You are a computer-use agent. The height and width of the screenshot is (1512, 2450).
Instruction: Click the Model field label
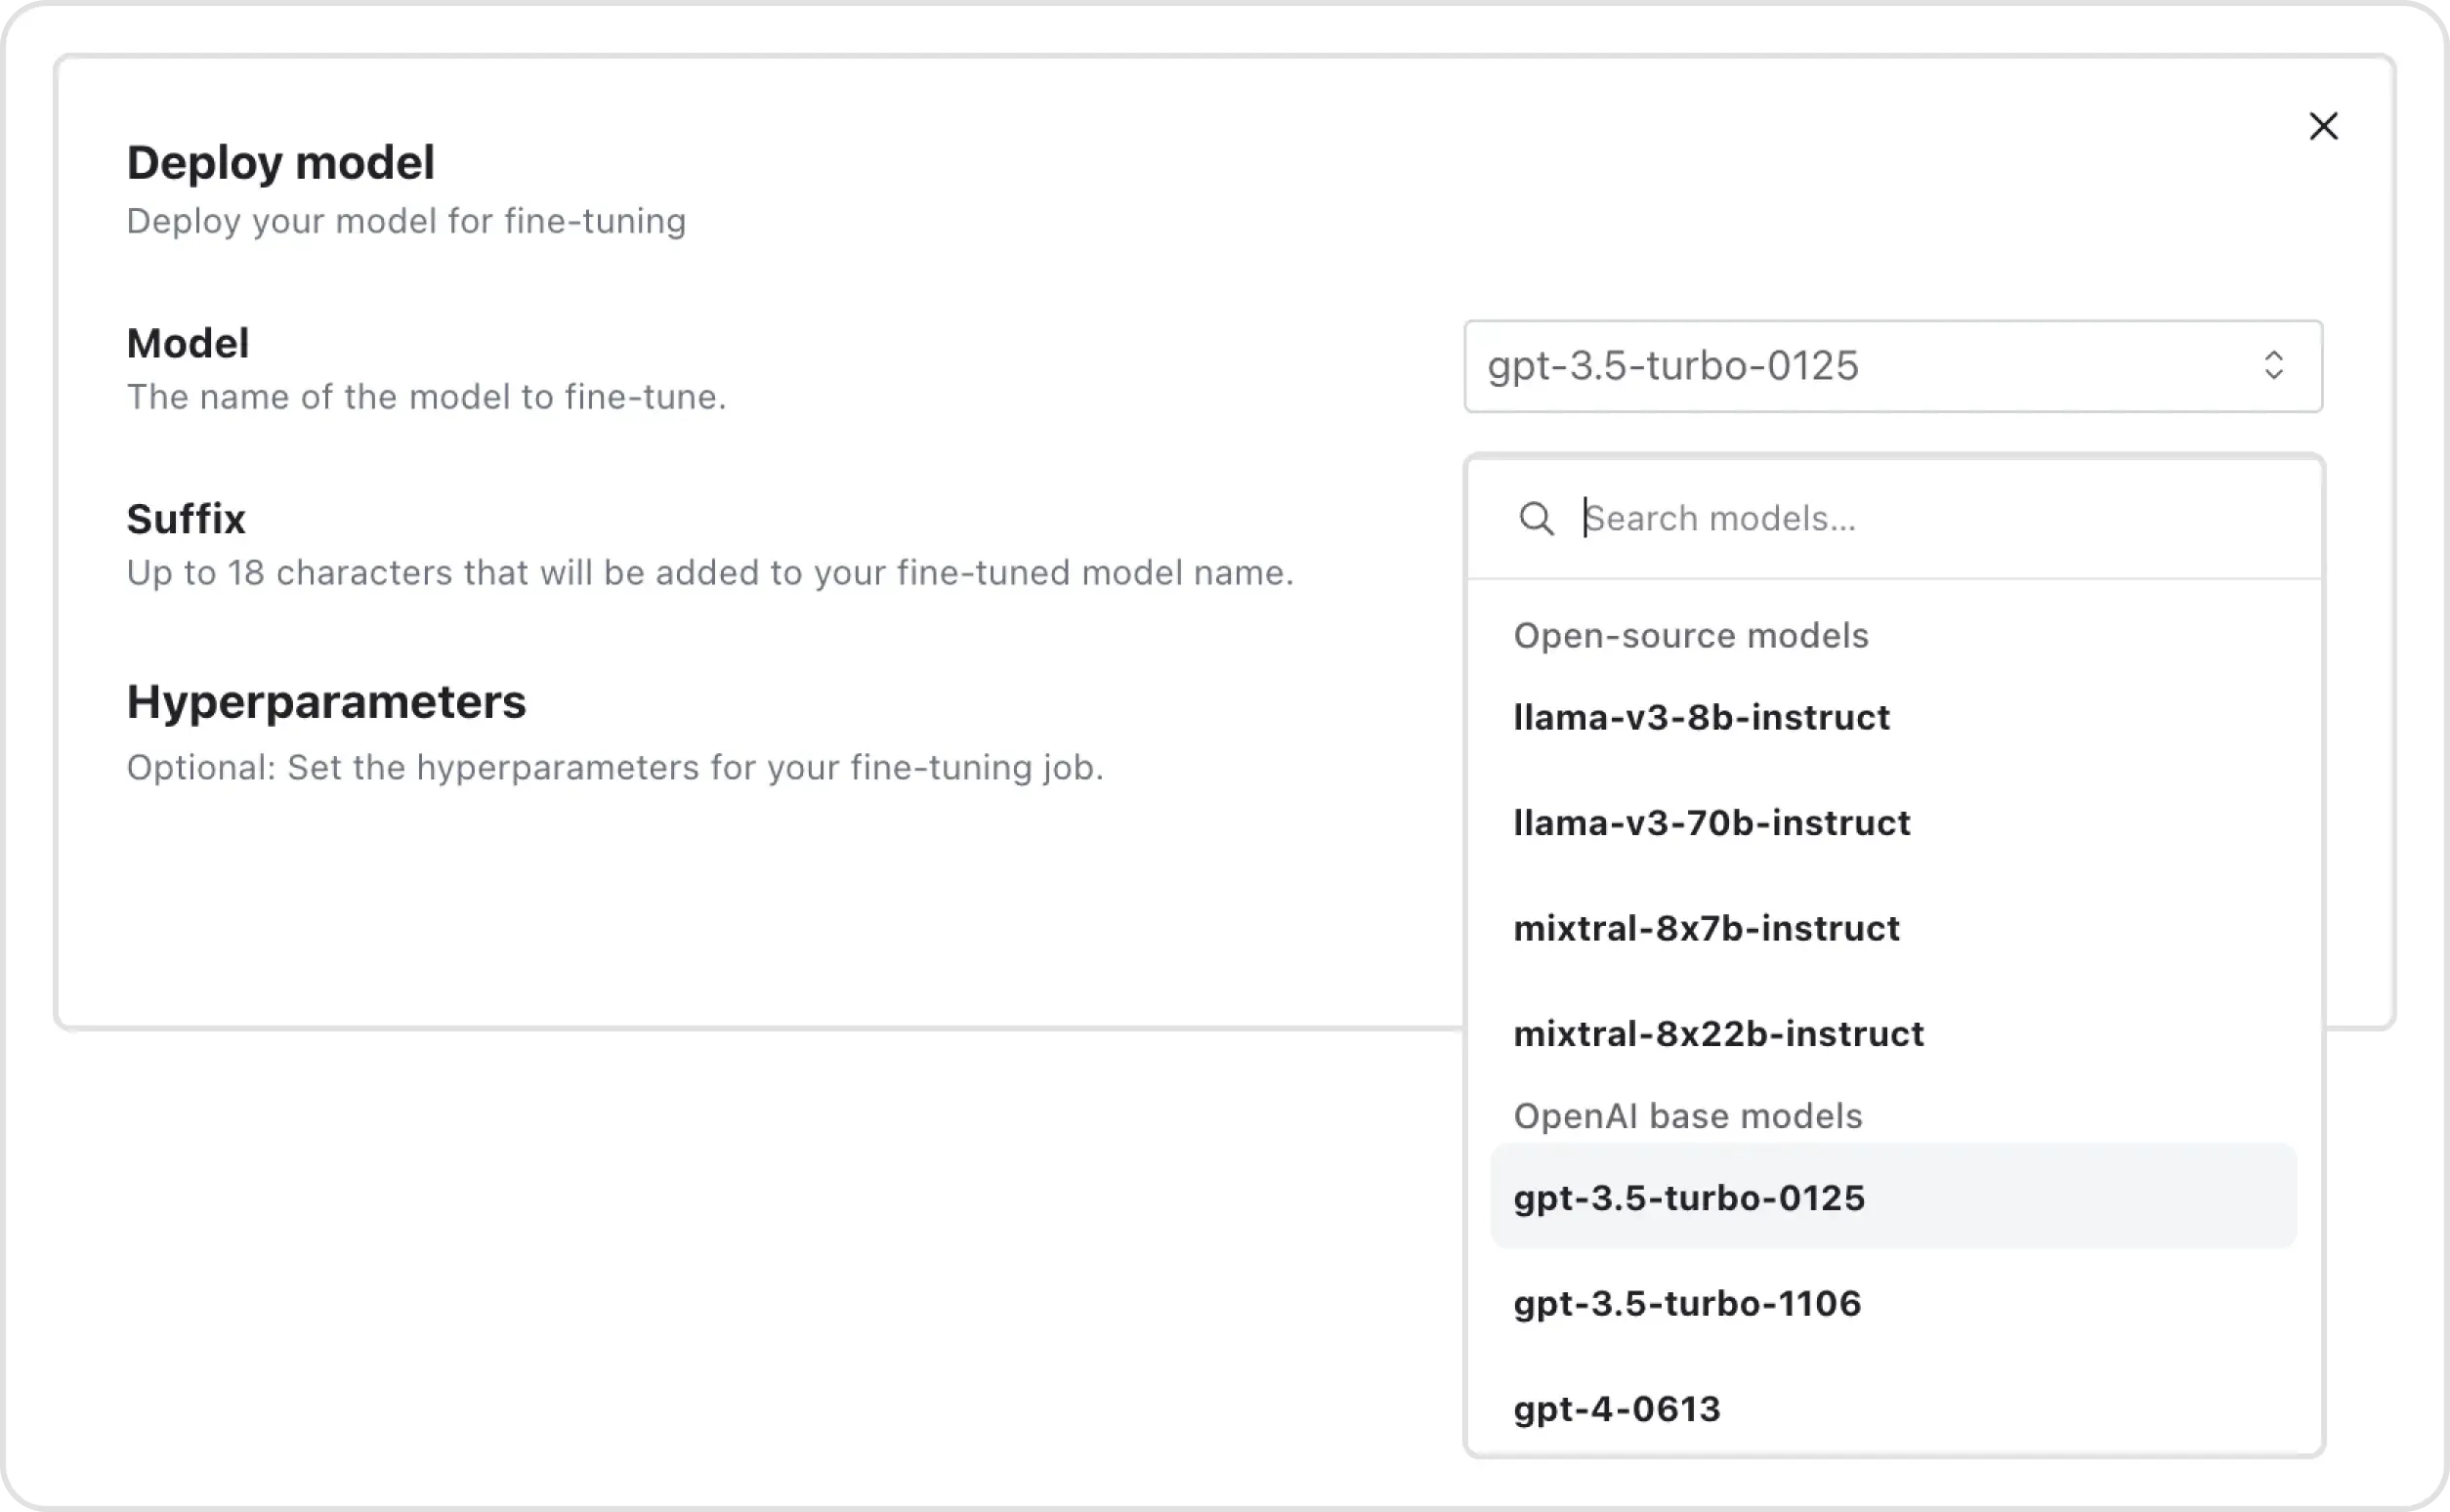pos(188,343)
